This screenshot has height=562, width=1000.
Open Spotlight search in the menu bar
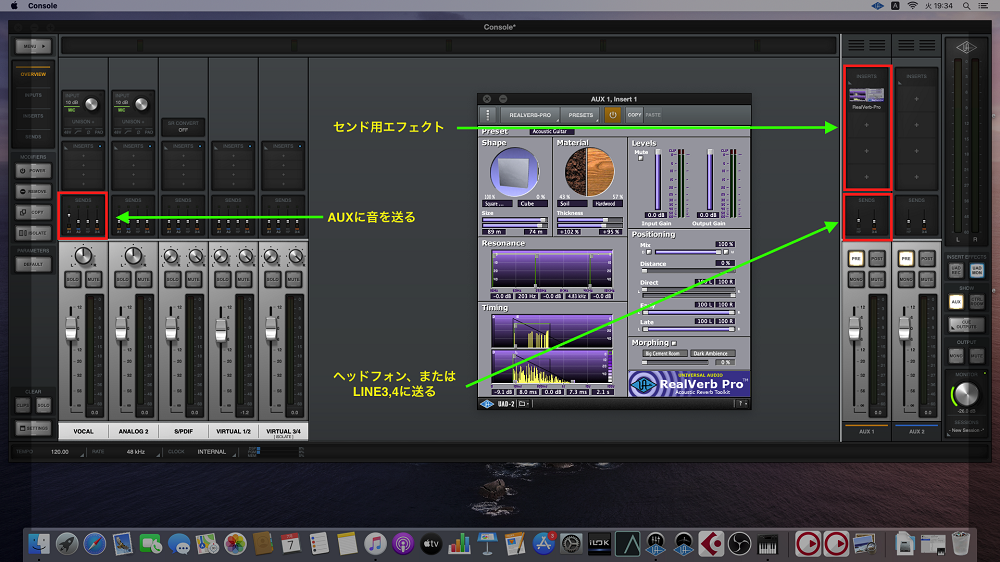(x=967, y=6)
